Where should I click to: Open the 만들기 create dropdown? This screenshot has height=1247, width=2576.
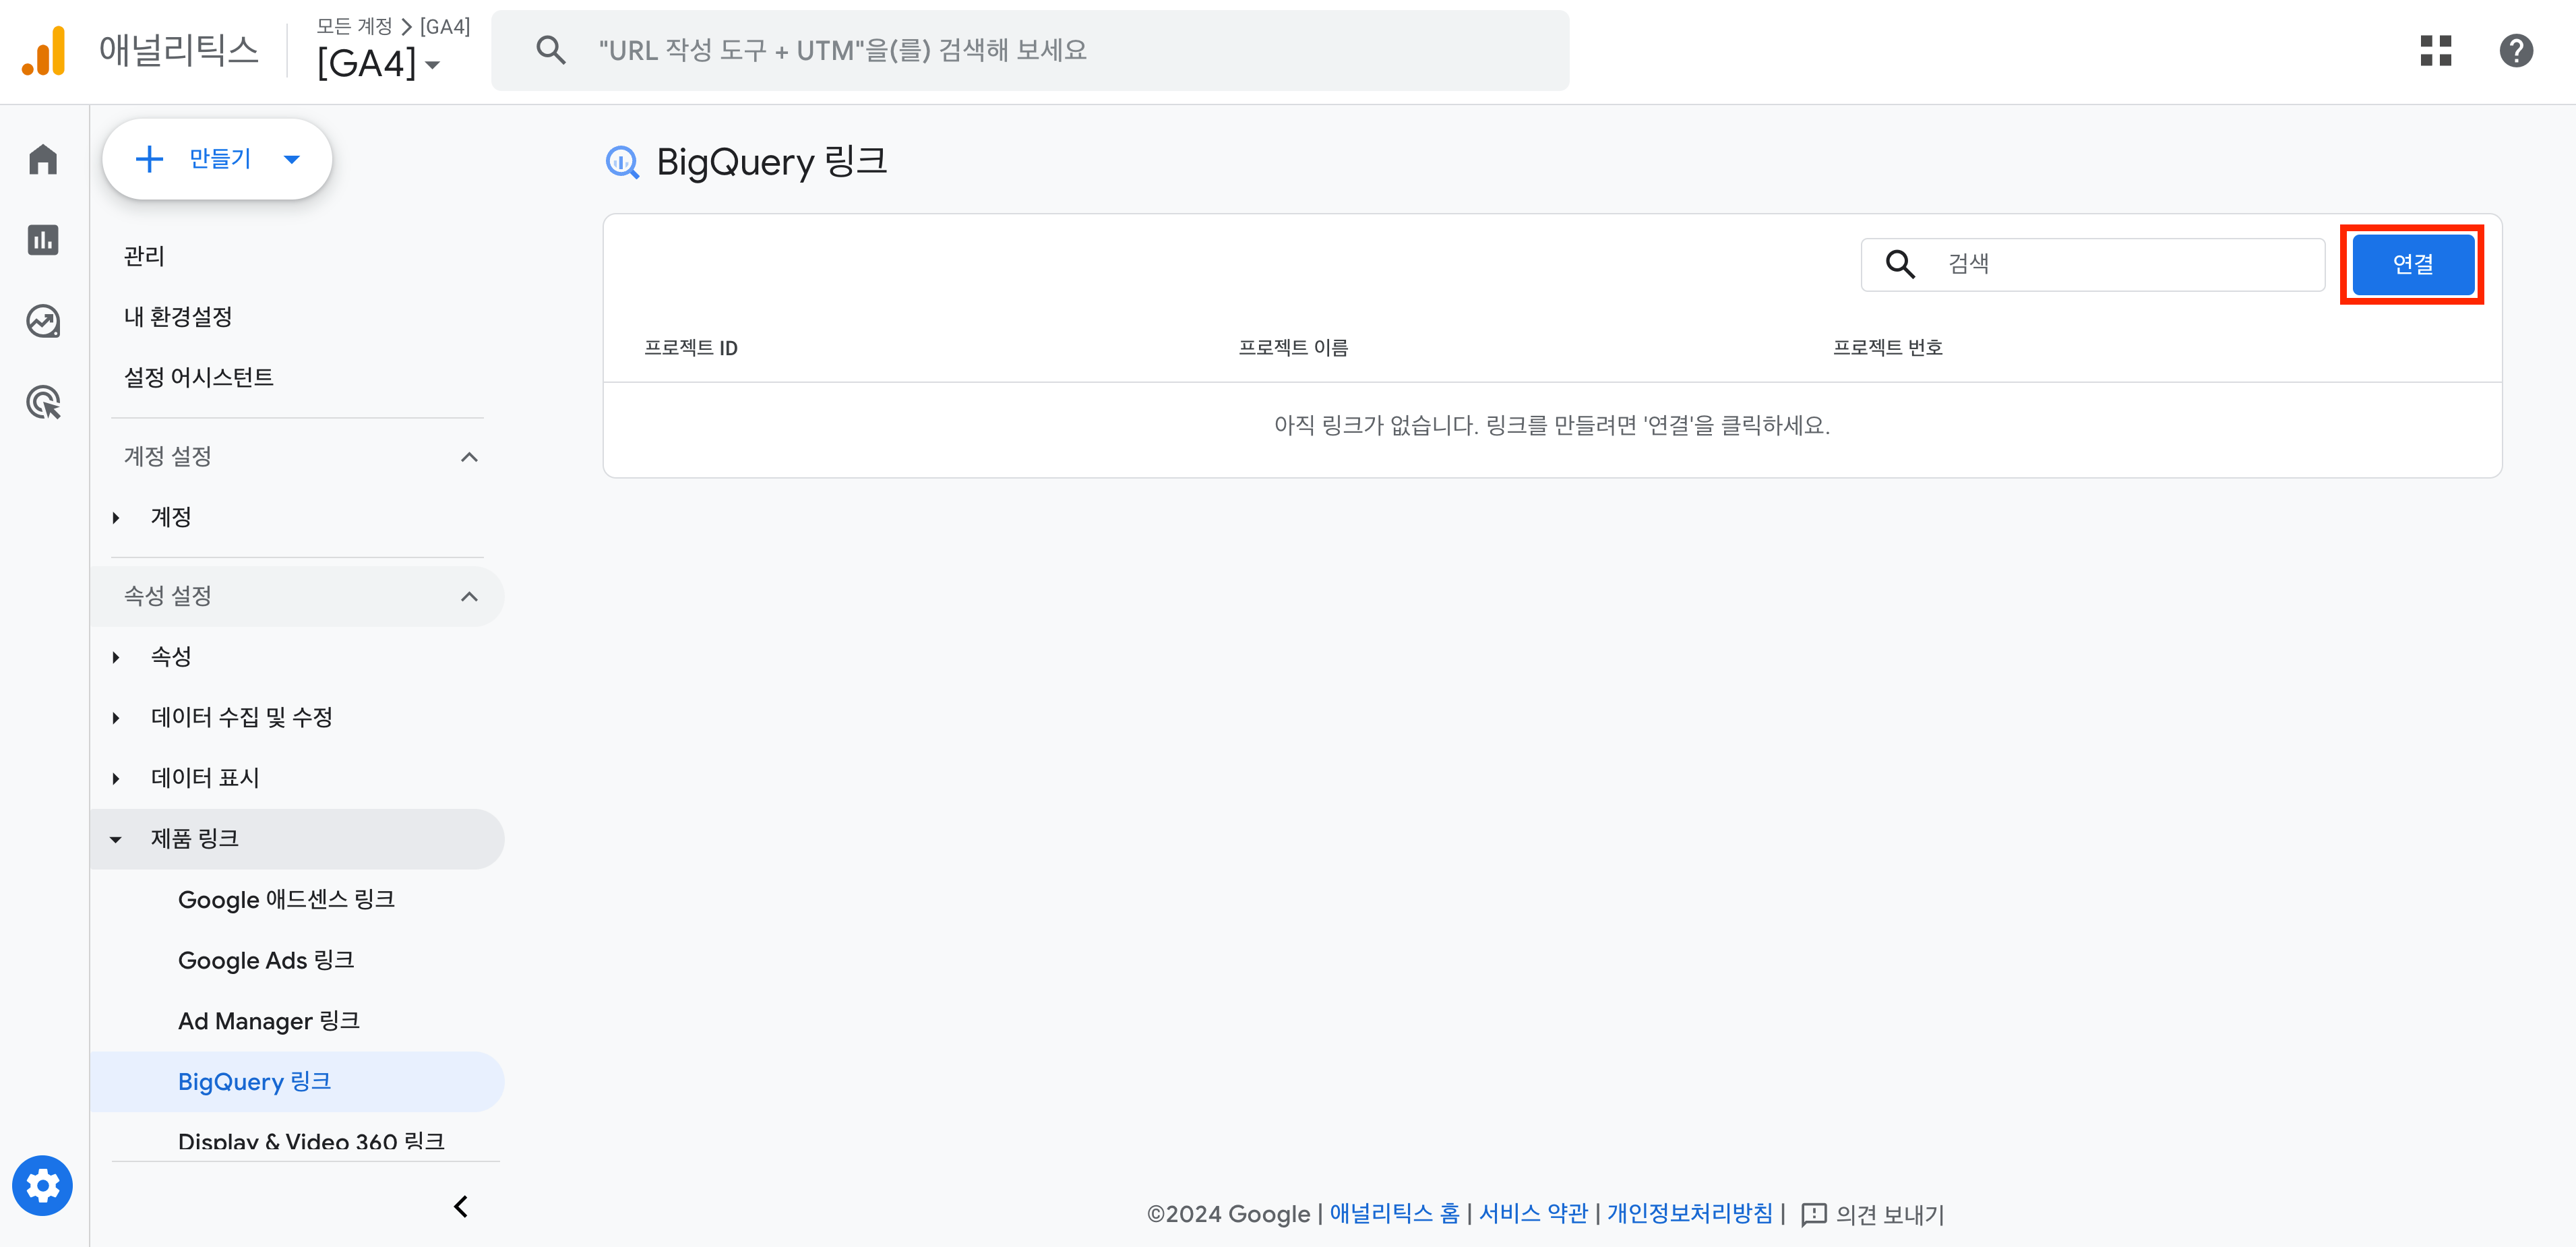click(217, 159)
